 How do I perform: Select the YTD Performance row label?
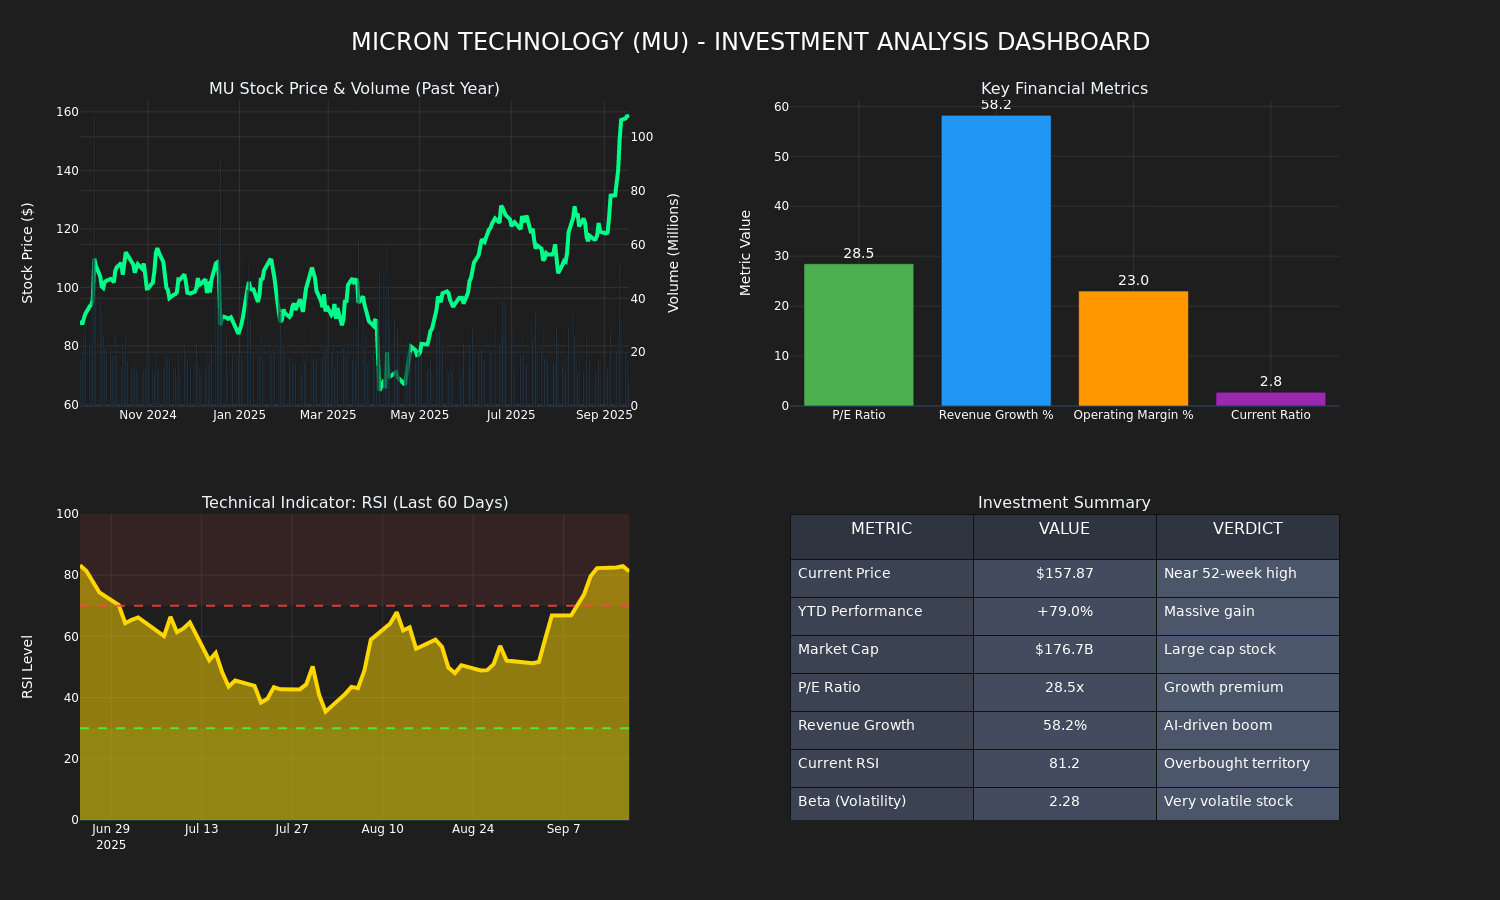coord(860,612)
